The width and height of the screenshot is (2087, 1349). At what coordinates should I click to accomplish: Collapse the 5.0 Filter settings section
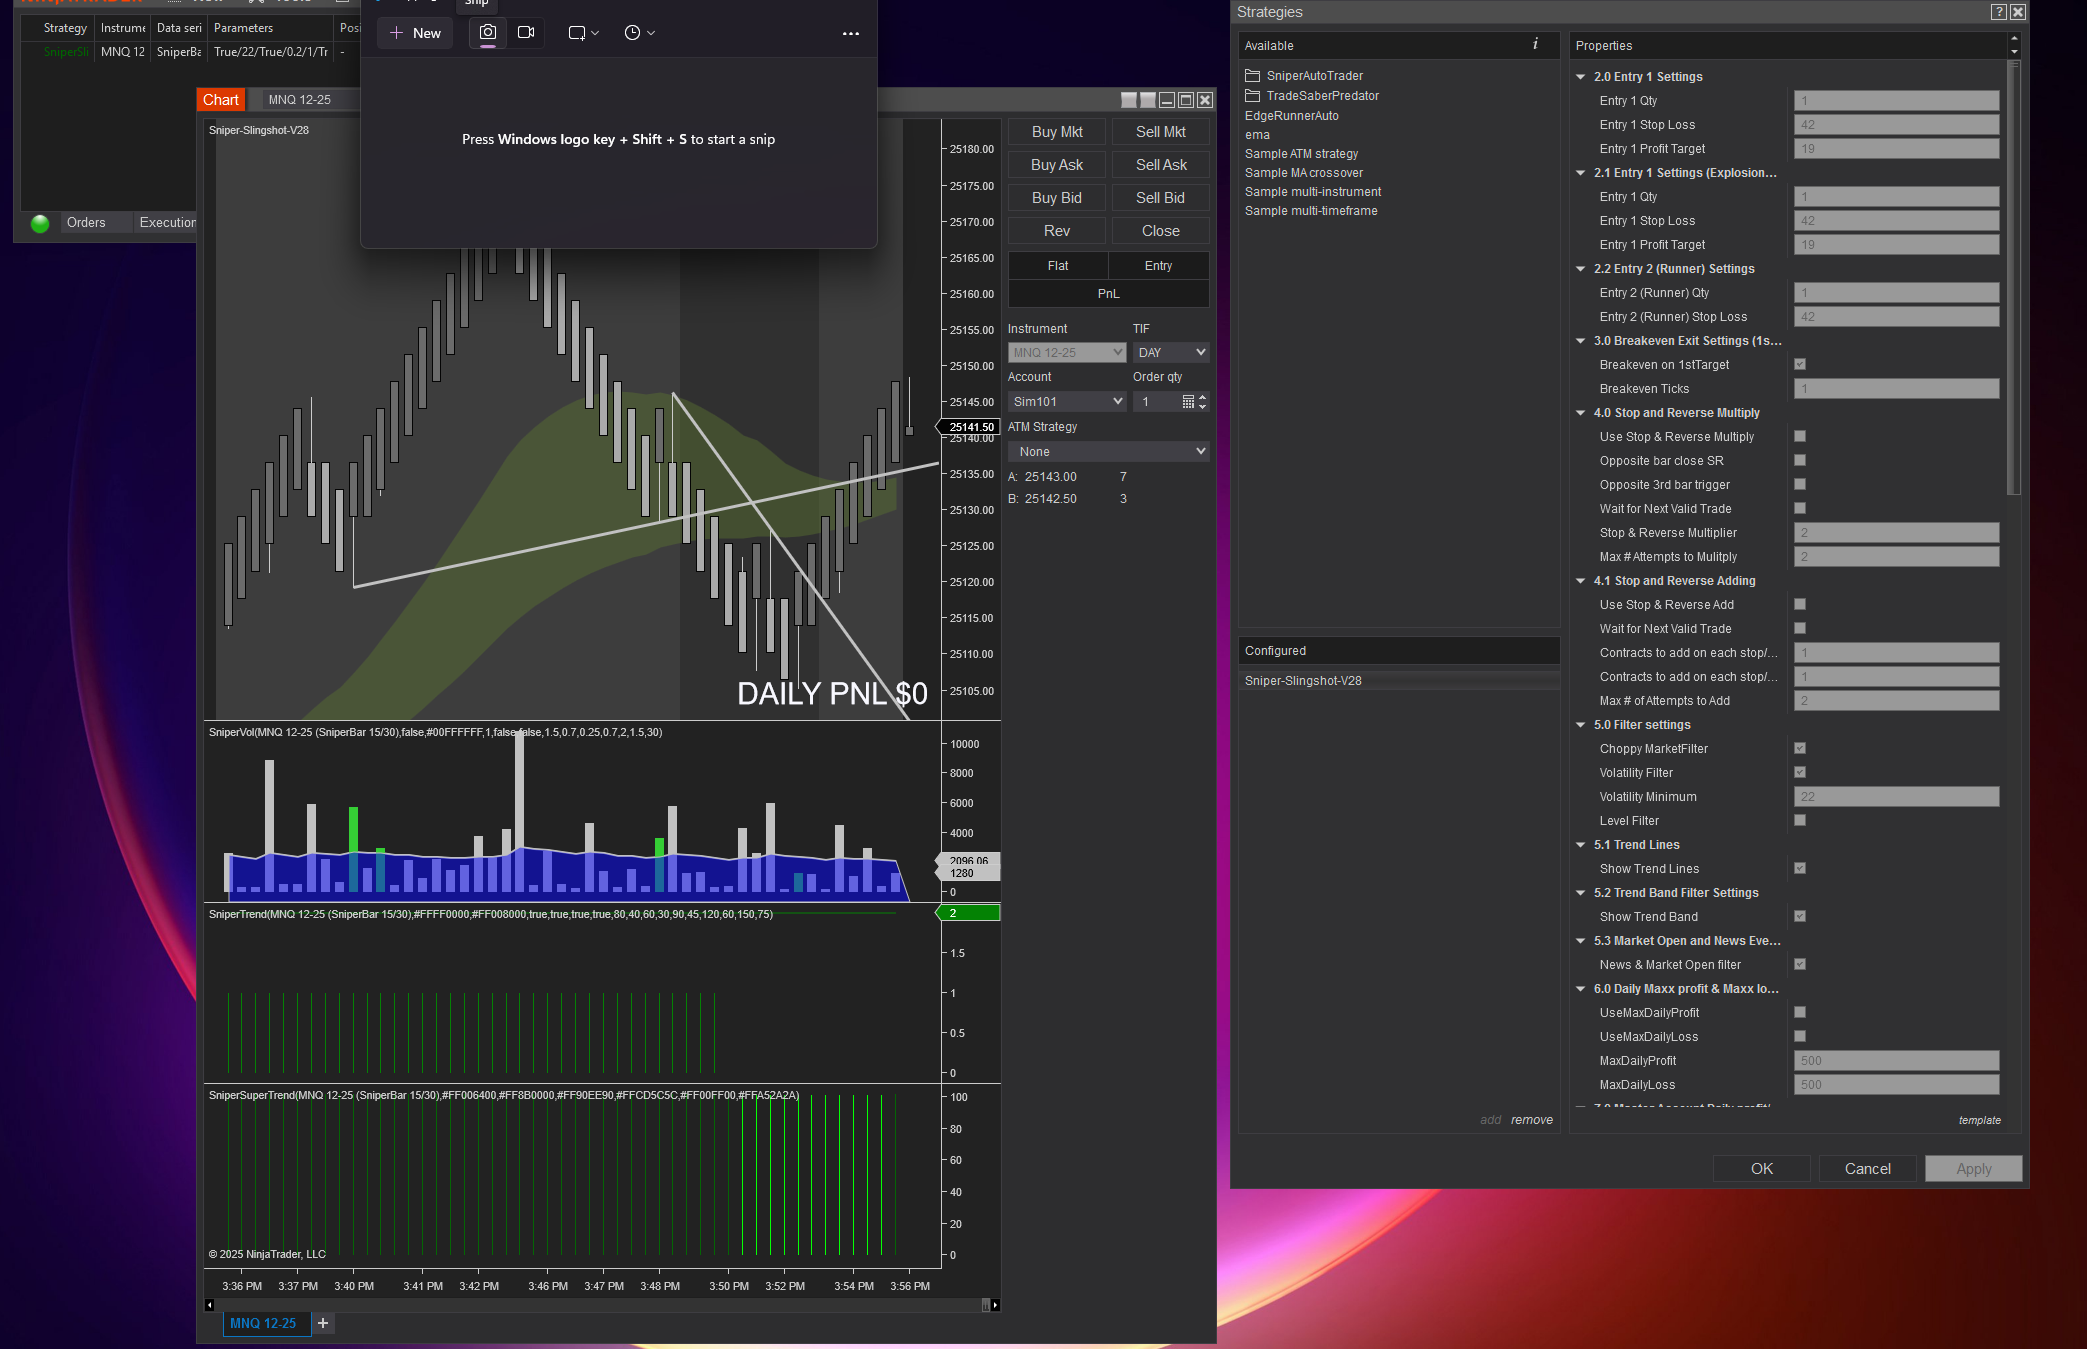click(x=1581, y=725)
